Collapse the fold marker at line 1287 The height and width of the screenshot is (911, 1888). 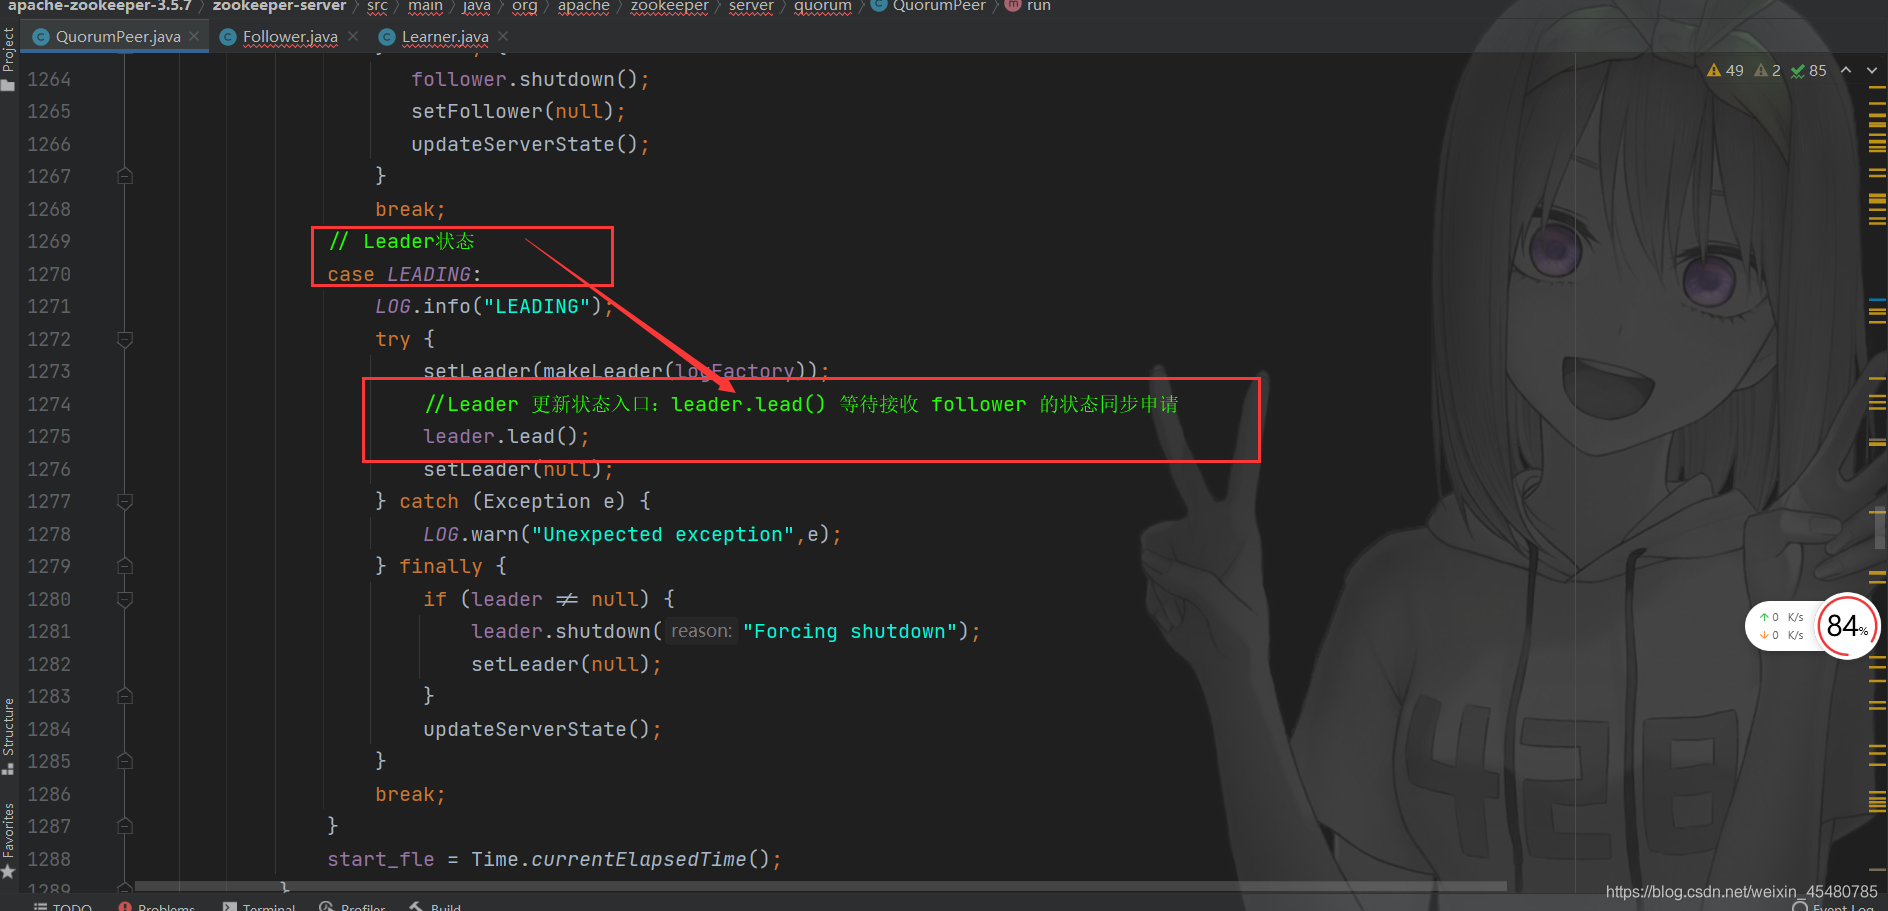[125, 826]
